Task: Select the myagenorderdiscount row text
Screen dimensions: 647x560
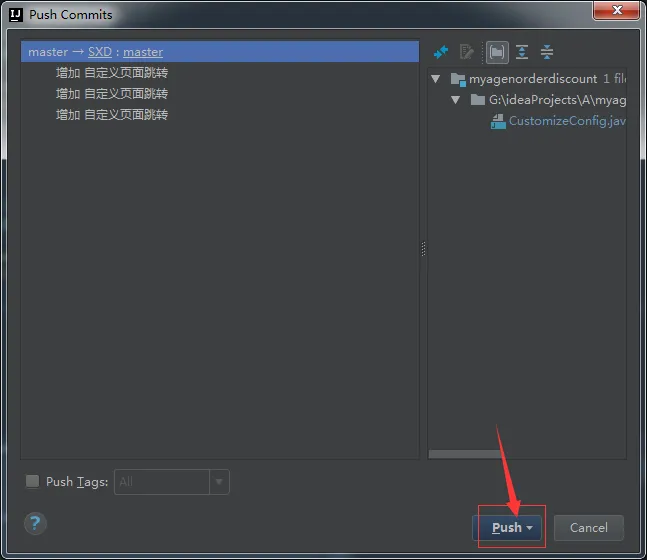Action: coord(533,79)
